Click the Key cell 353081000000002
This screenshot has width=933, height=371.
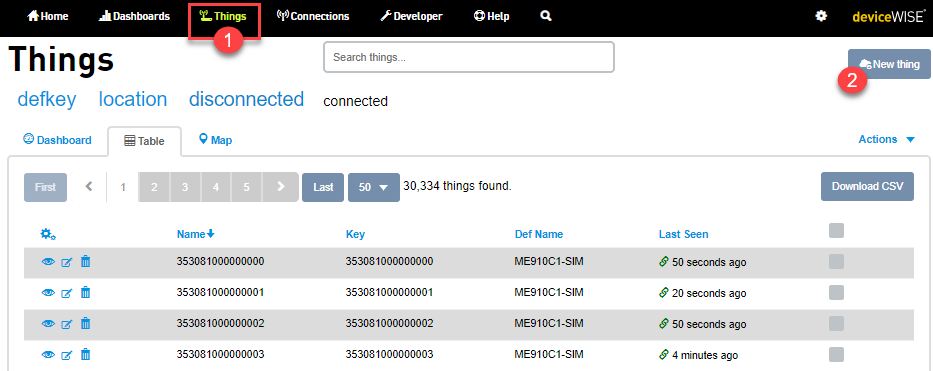389,324
